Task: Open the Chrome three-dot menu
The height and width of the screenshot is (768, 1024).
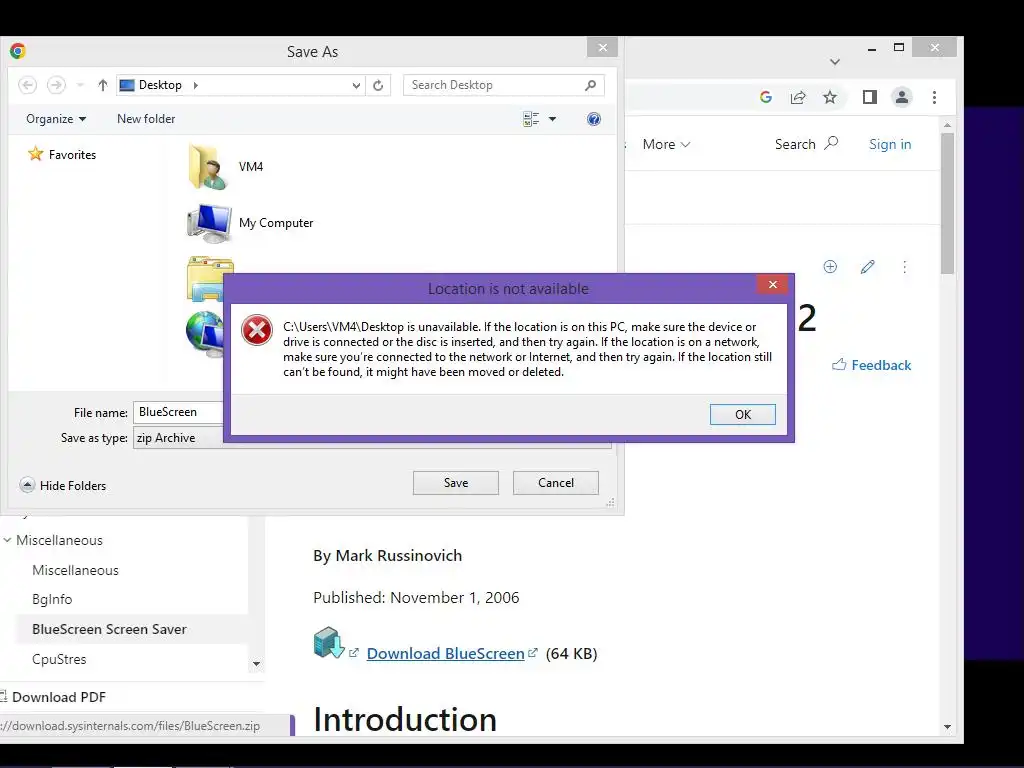Action: (935, 97)
